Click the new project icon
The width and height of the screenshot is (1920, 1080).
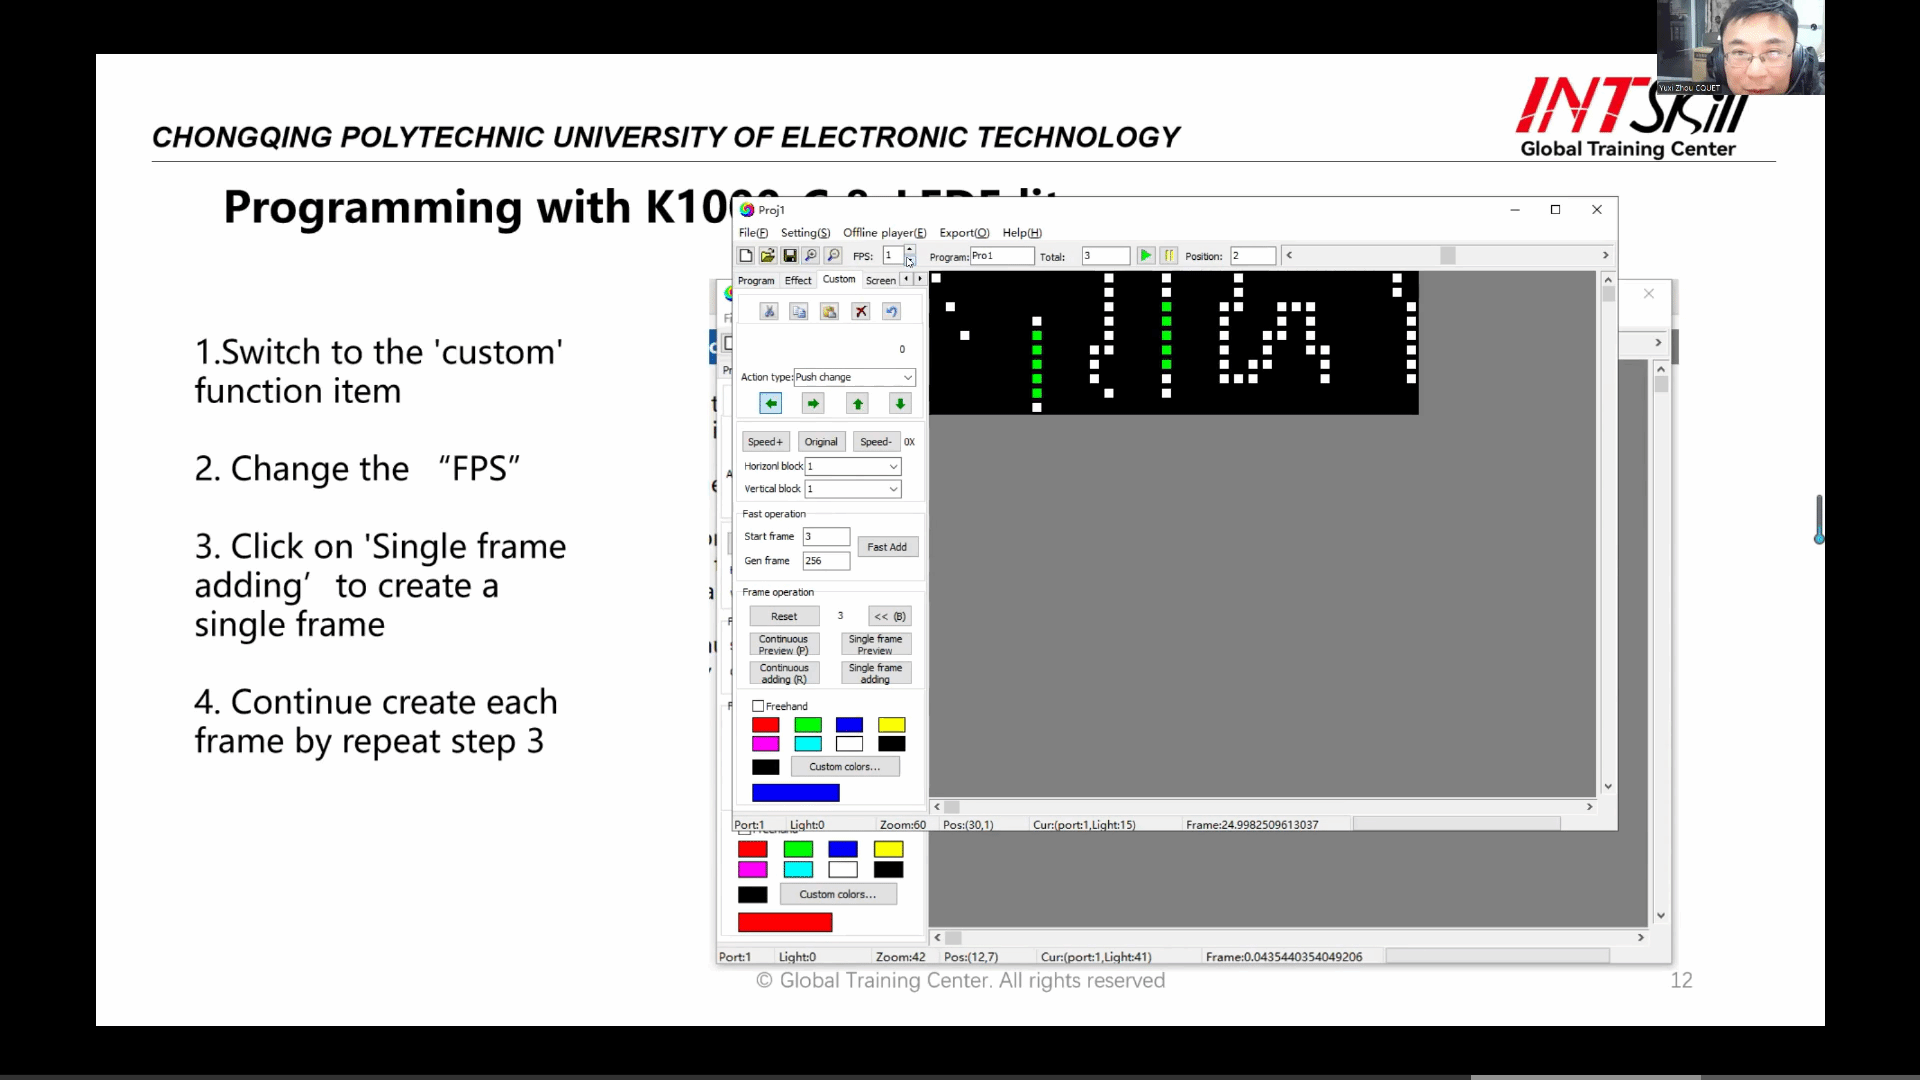pos(746,256)
